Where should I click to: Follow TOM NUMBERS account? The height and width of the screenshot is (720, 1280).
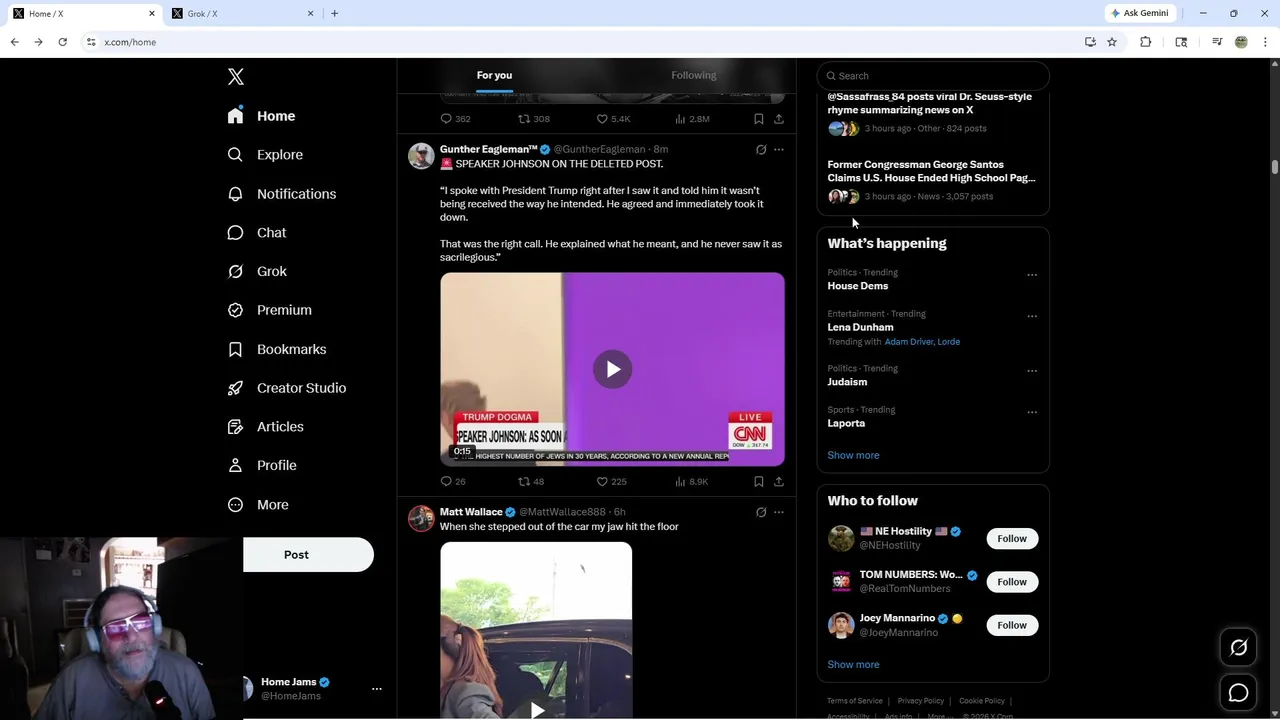point(1012,582)
